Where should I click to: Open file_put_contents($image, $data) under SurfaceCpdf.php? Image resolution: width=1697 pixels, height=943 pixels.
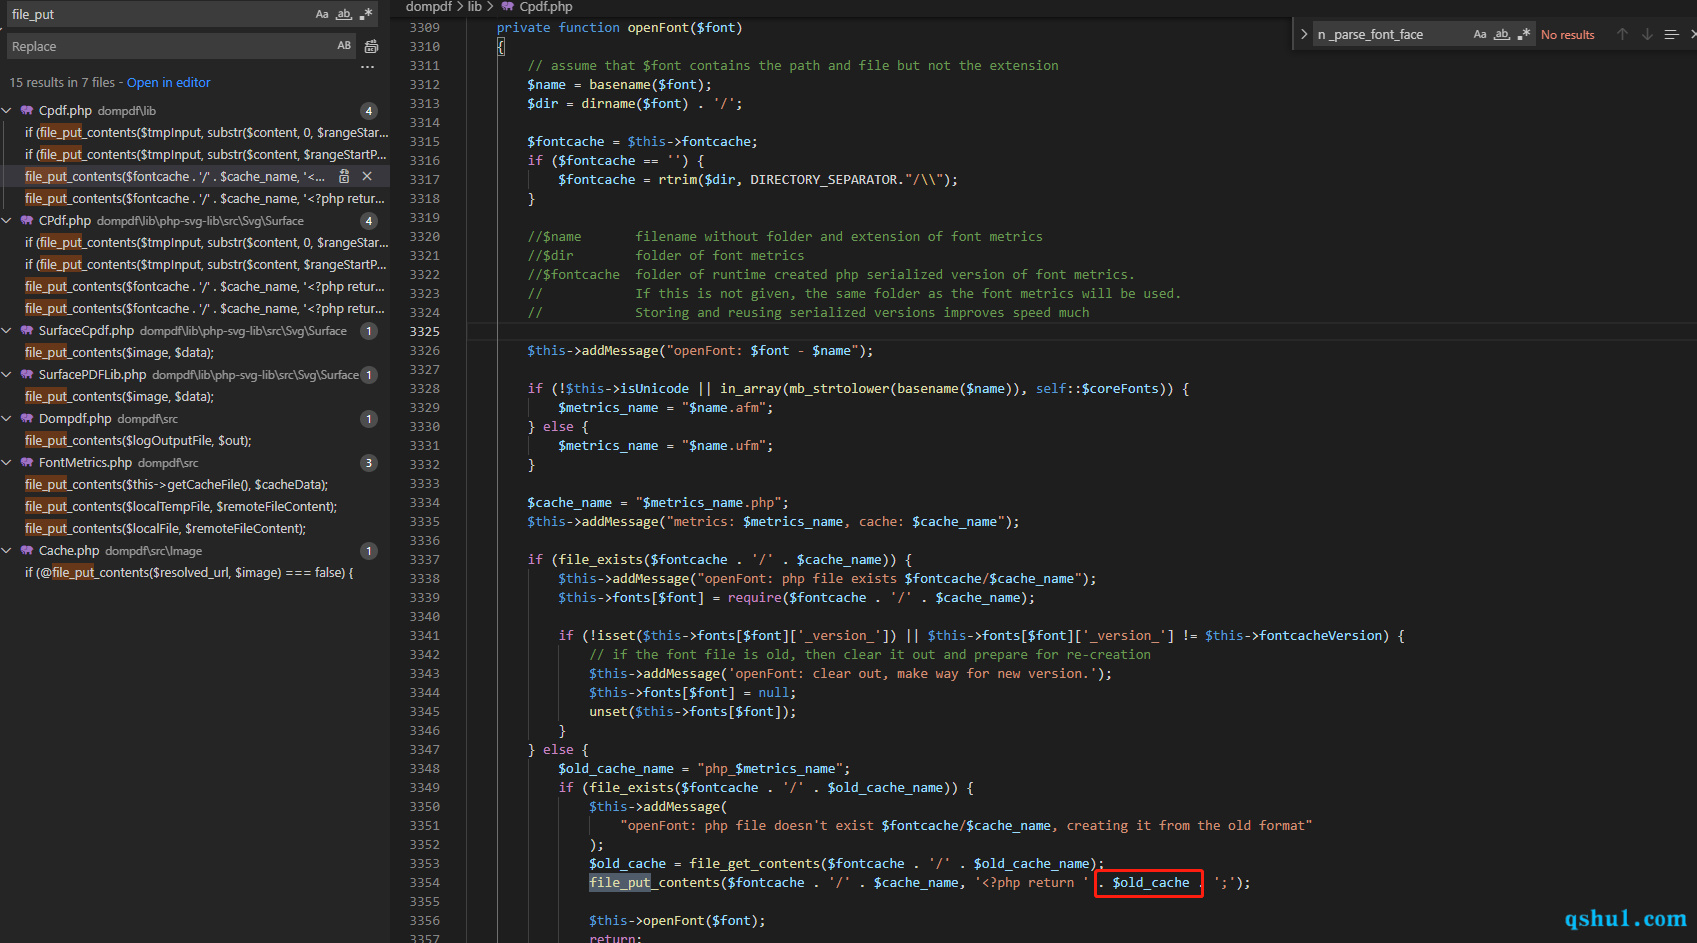(x=119, y=353)
